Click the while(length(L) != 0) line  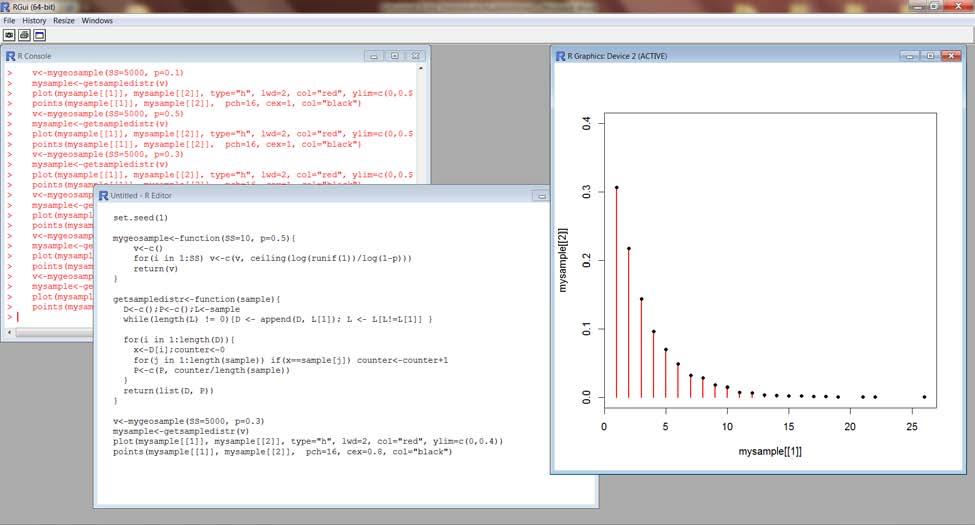tap(277, 319)
